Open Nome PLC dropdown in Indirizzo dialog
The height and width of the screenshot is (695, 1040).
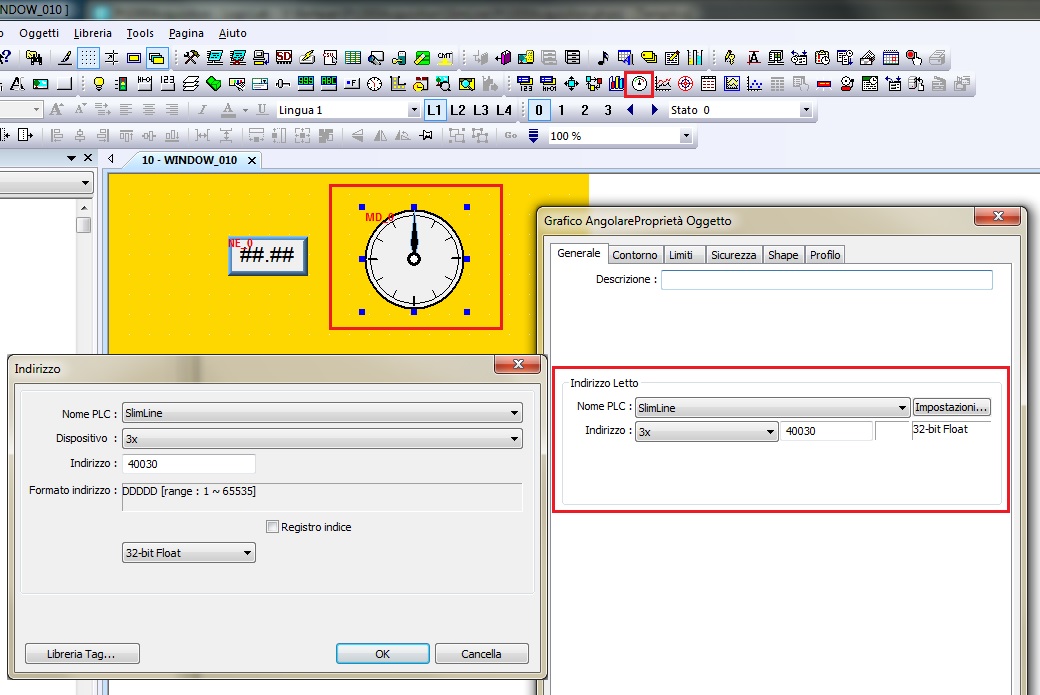pos(322,412)
